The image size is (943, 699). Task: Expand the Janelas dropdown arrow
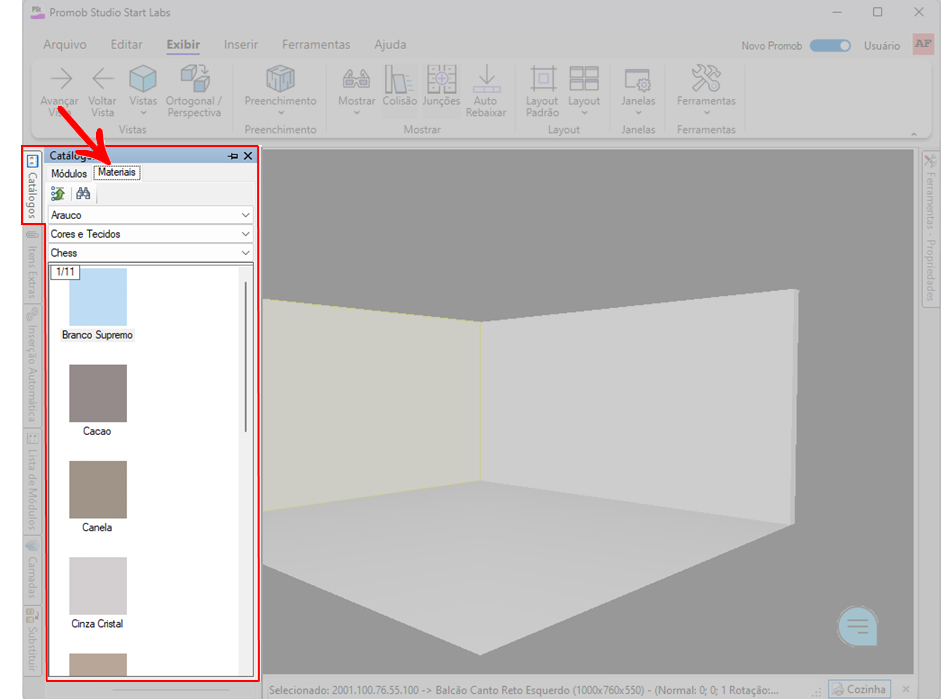[638, 113]
